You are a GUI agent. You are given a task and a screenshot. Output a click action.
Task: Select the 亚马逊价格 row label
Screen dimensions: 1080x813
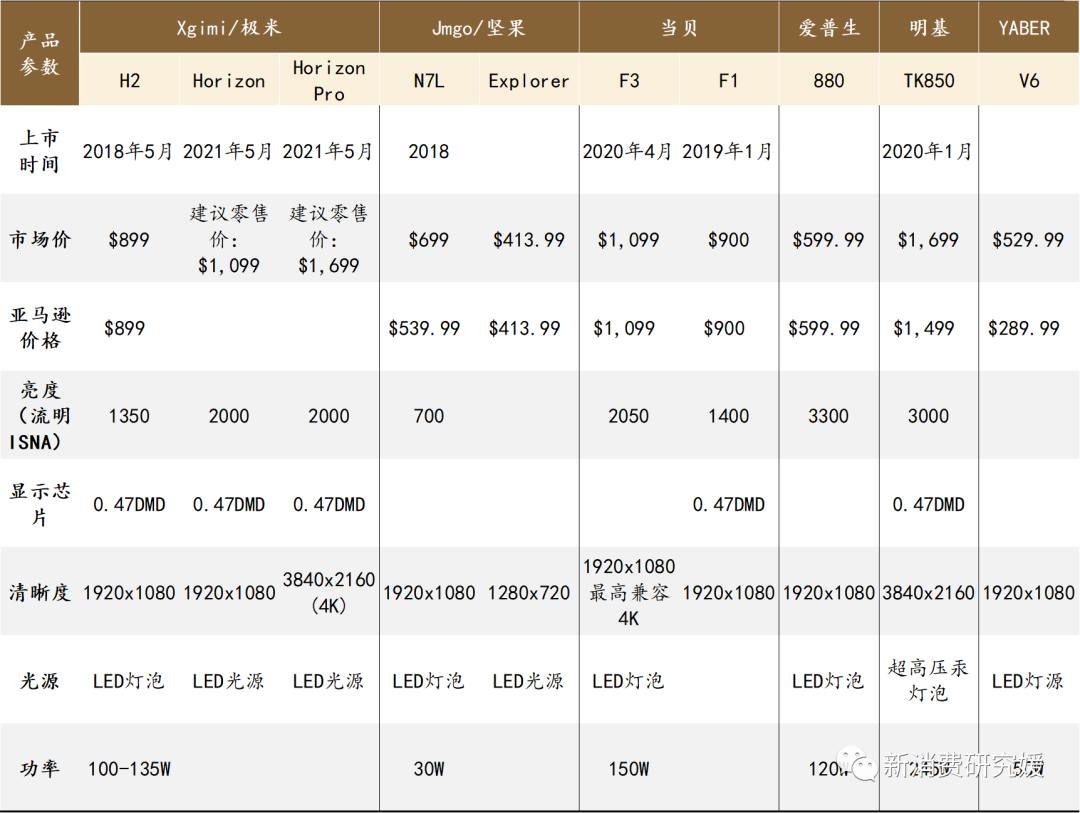pos(40,327)
